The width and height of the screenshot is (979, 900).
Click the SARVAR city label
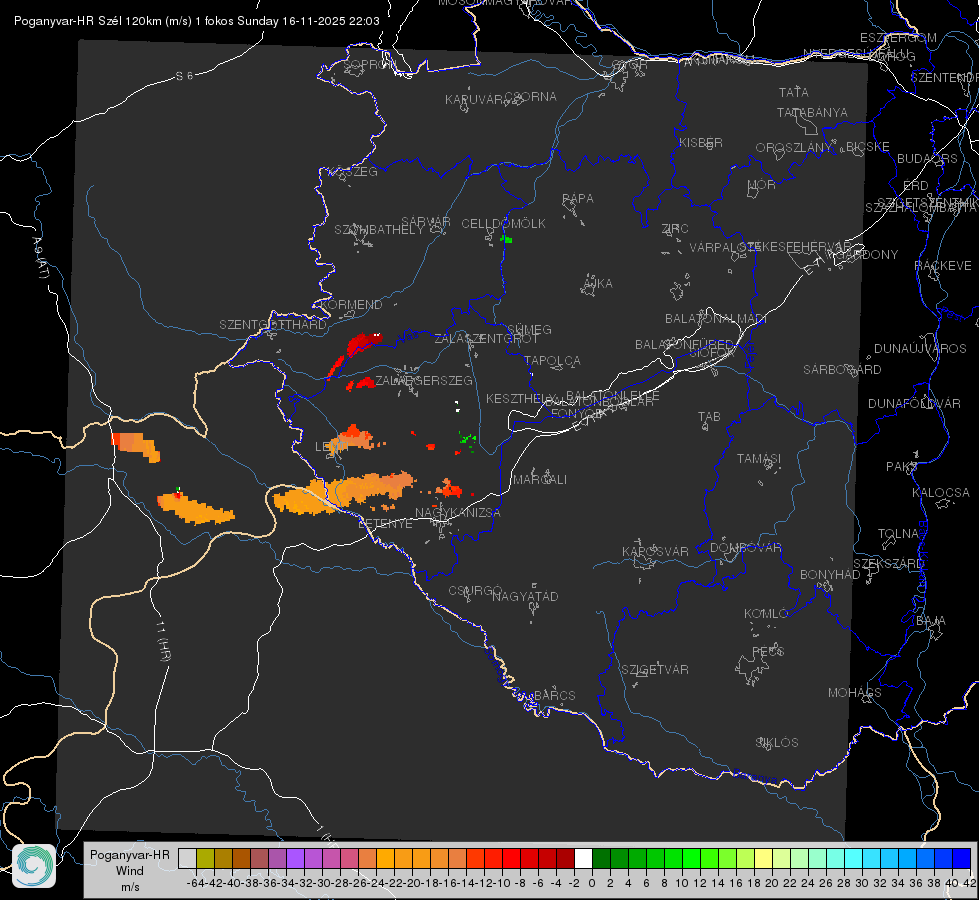tap(426, 221)
